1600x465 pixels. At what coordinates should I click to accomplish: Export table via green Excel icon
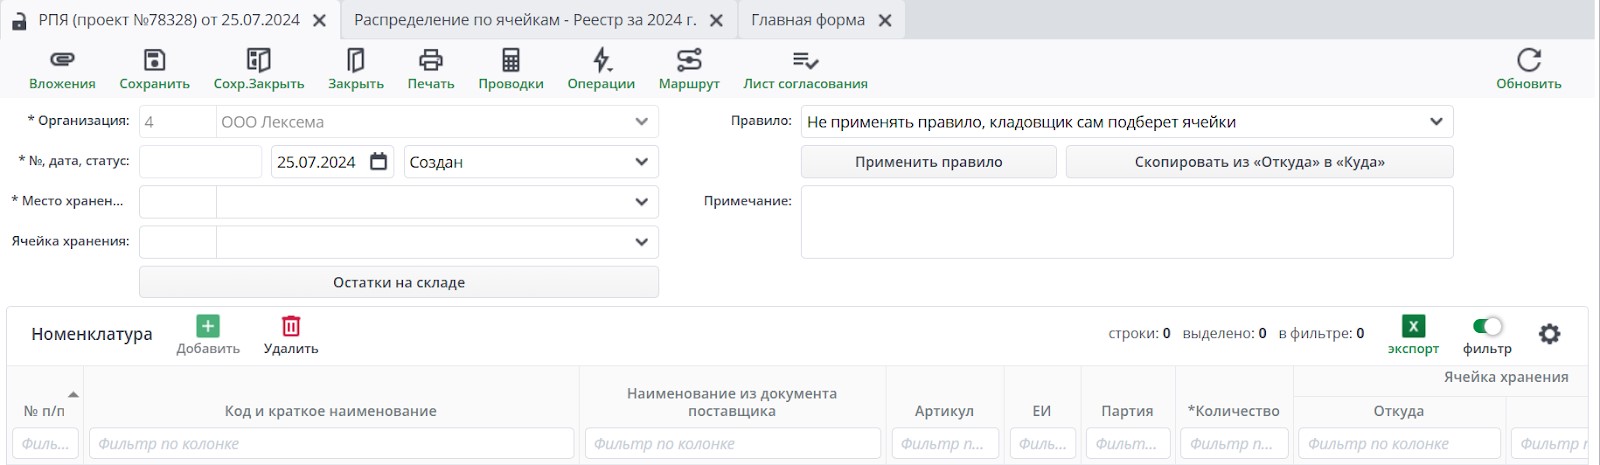pos(1413,326)
